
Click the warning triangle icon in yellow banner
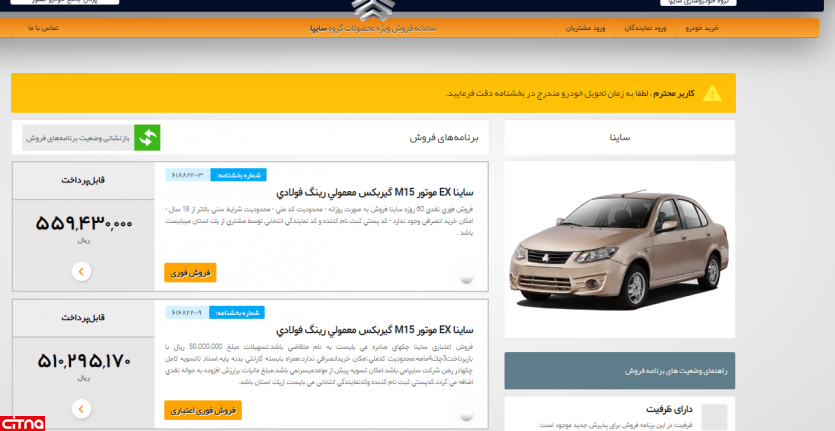tap(711, 93)
